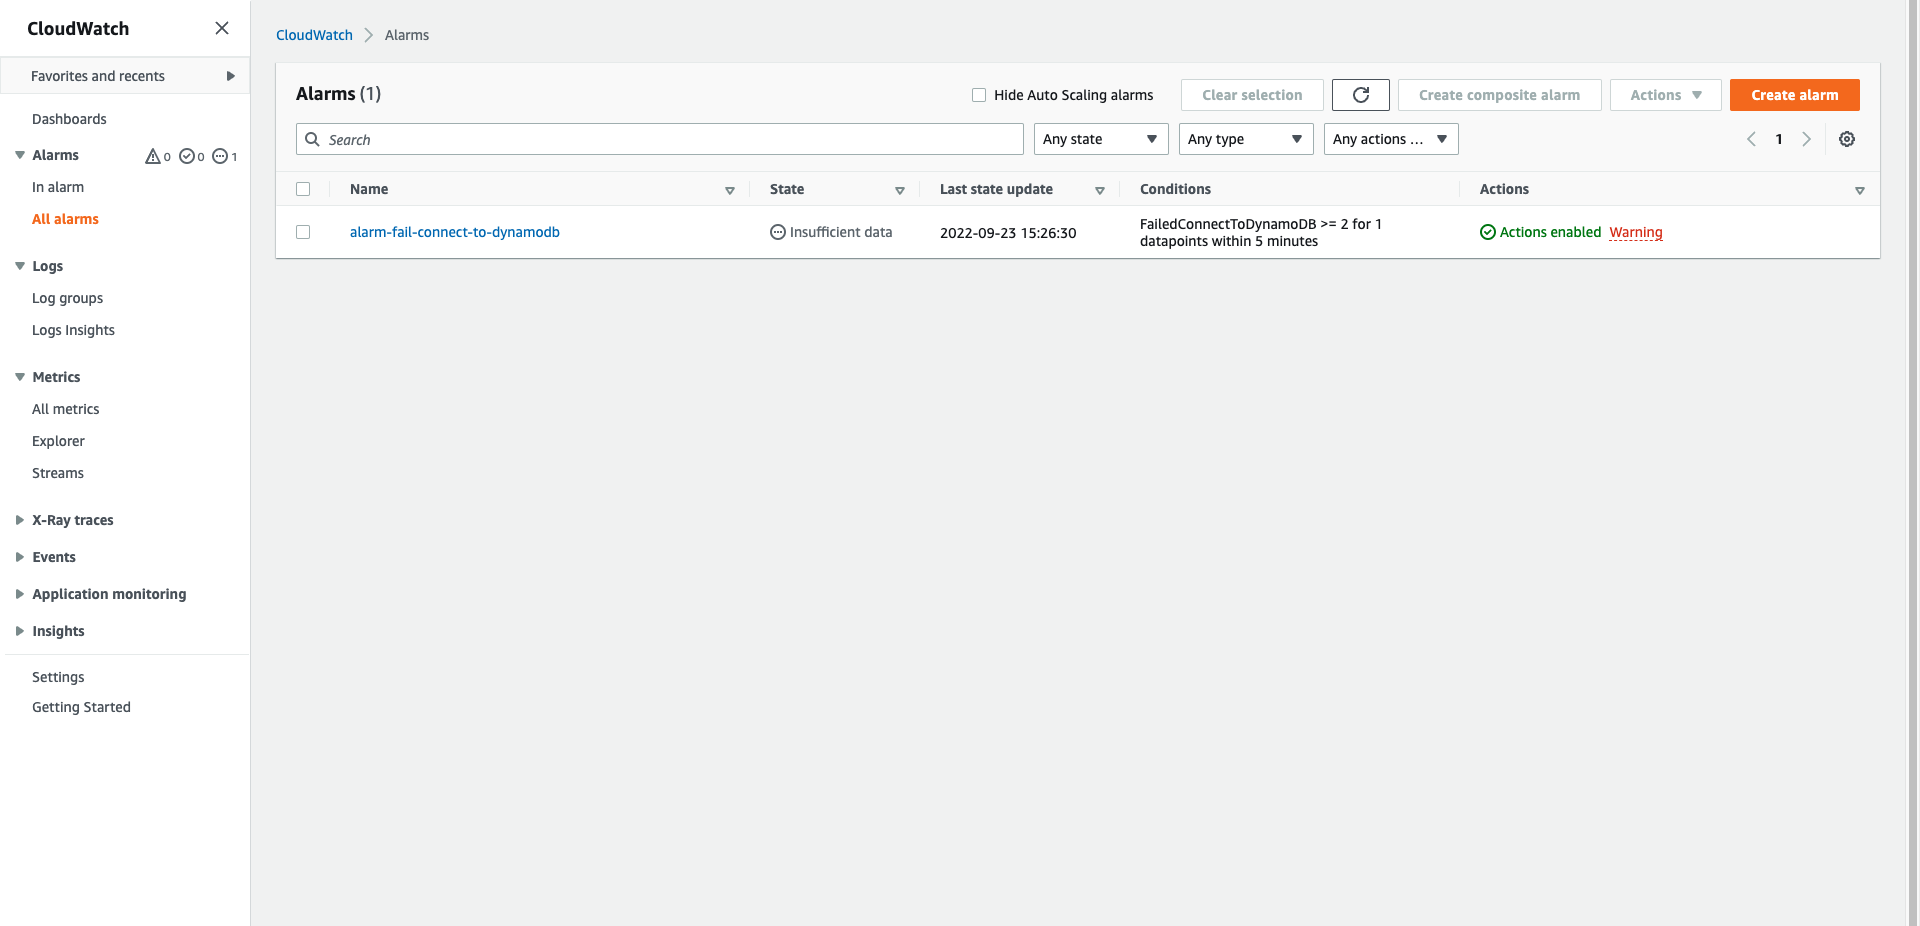The height and width of the screenshot is (926, 1920).
Task: Click the red Warning link
Action: point(1636,232)
